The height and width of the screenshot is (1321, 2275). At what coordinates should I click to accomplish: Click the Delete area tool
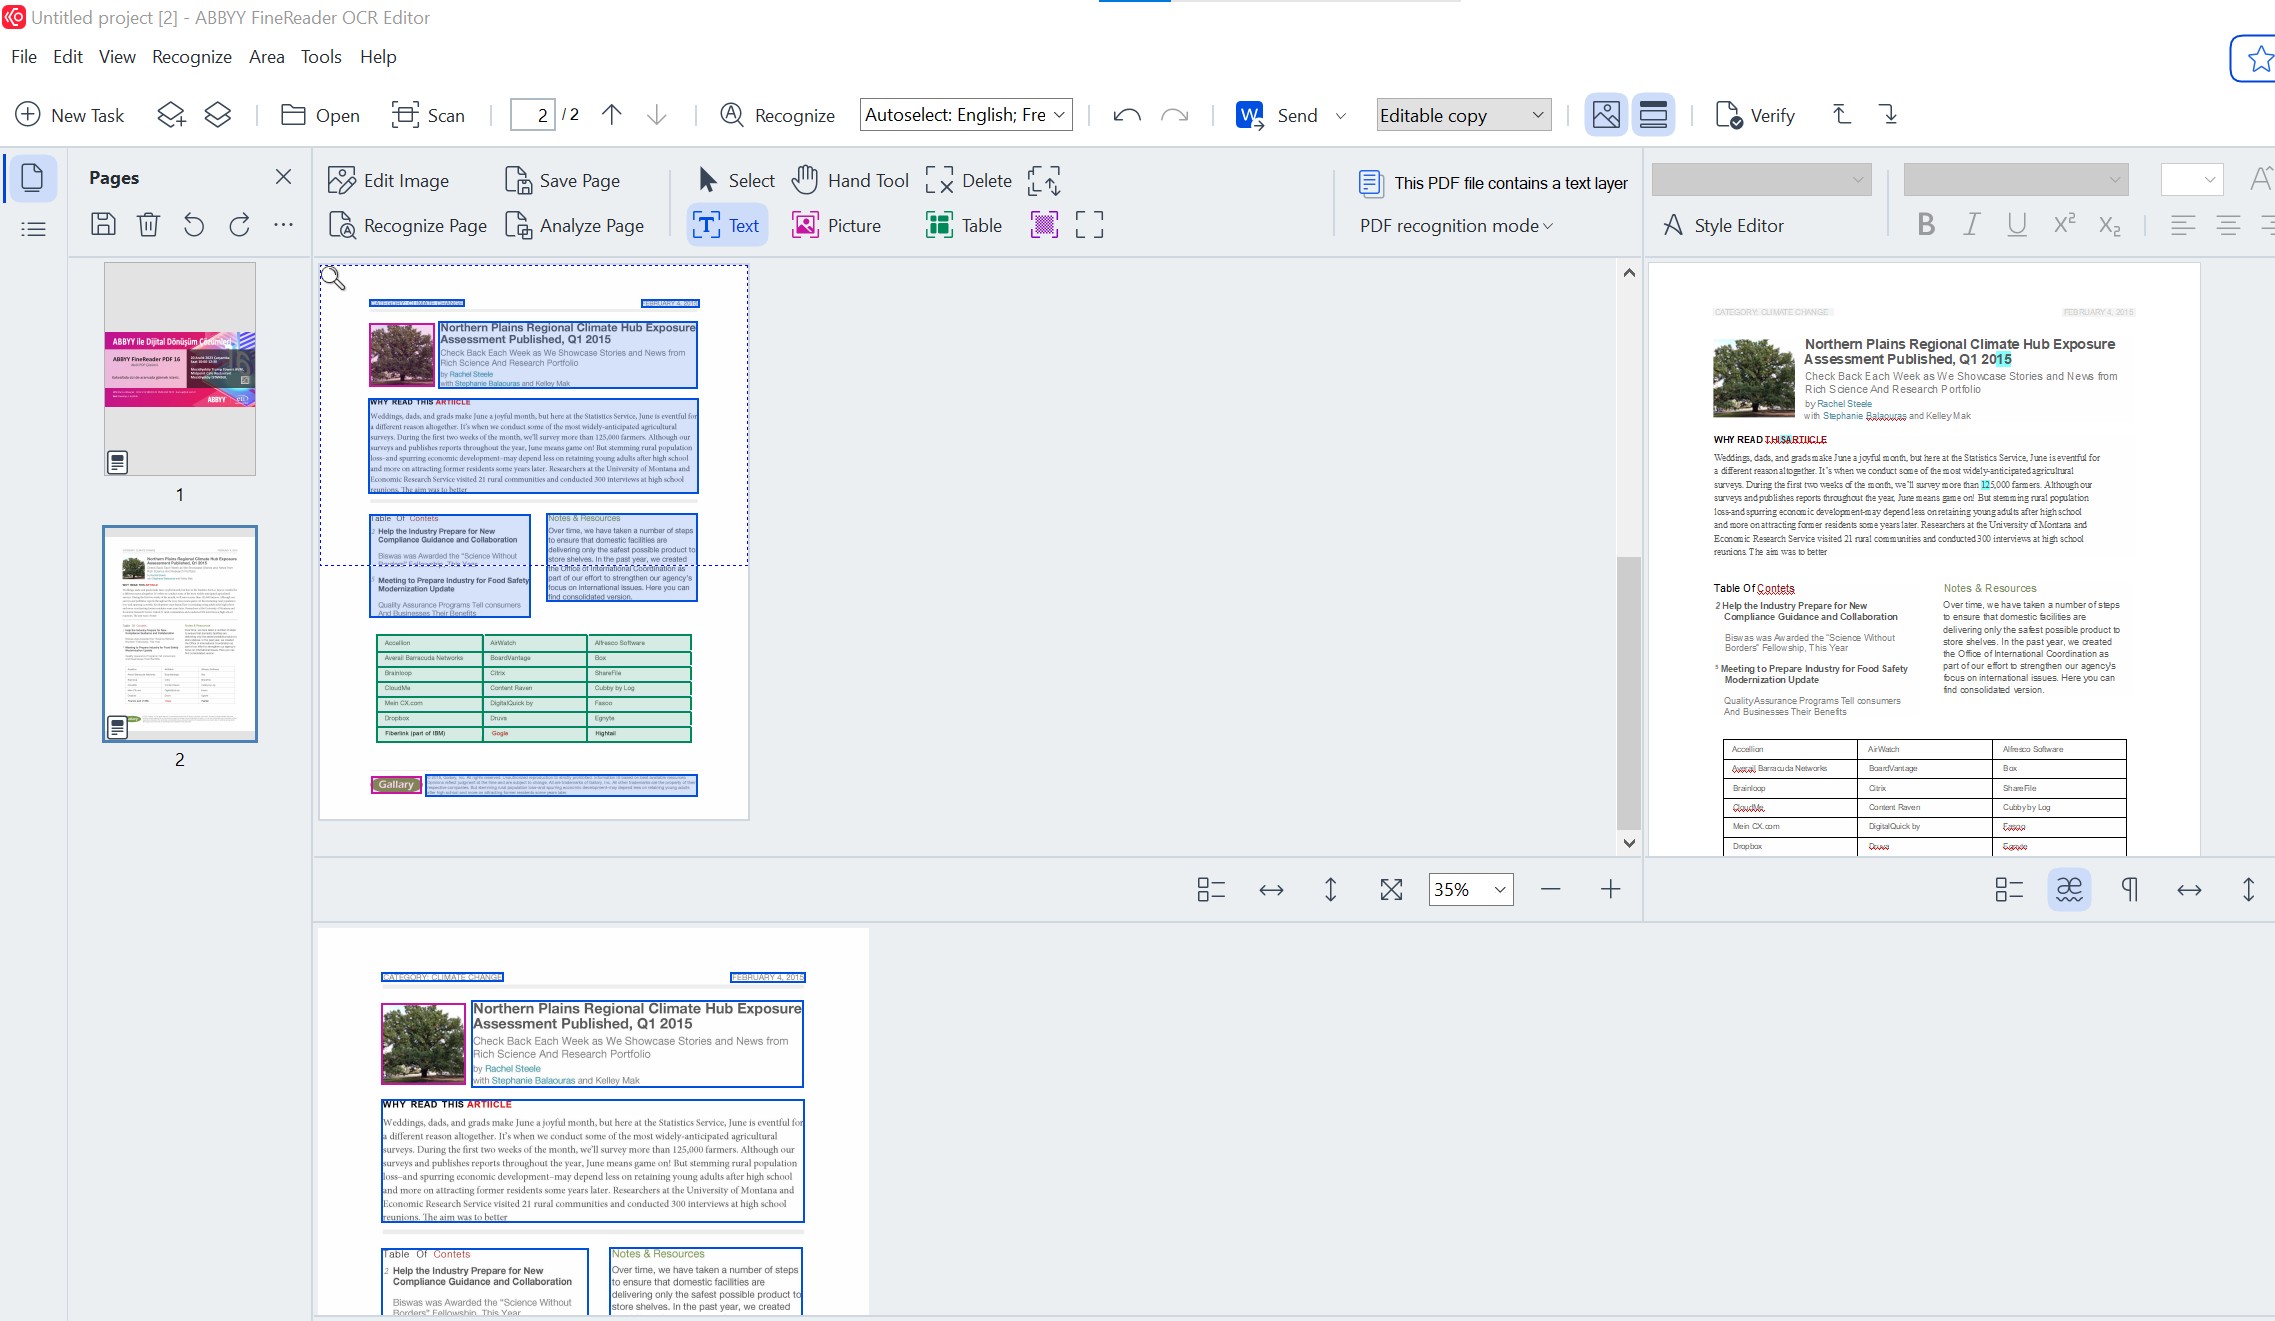pyautogui.click(x=969, y=180)
